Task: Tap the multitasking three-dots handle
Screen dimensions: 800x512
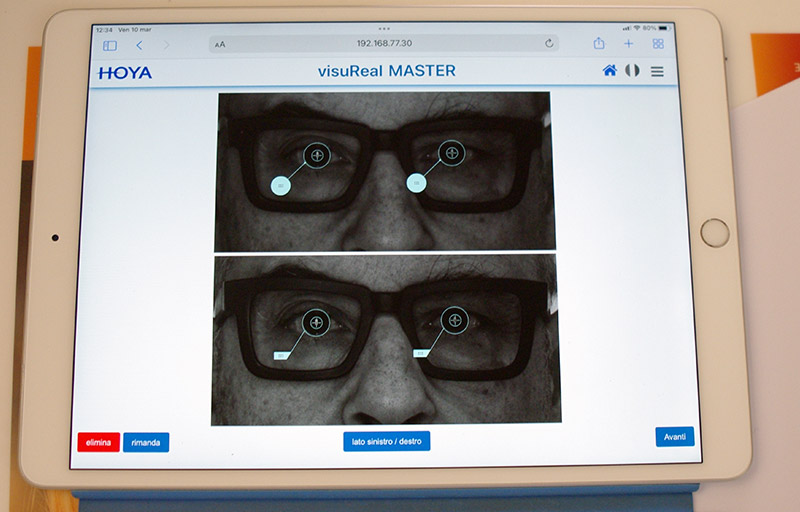Action: 384,29
